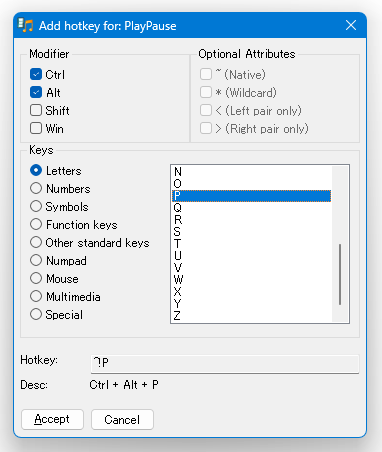Screen dimensions: 382x452
Task: Enable the Shift modifier checkbox
Action: pyautogui.click(x=36, y=110)
